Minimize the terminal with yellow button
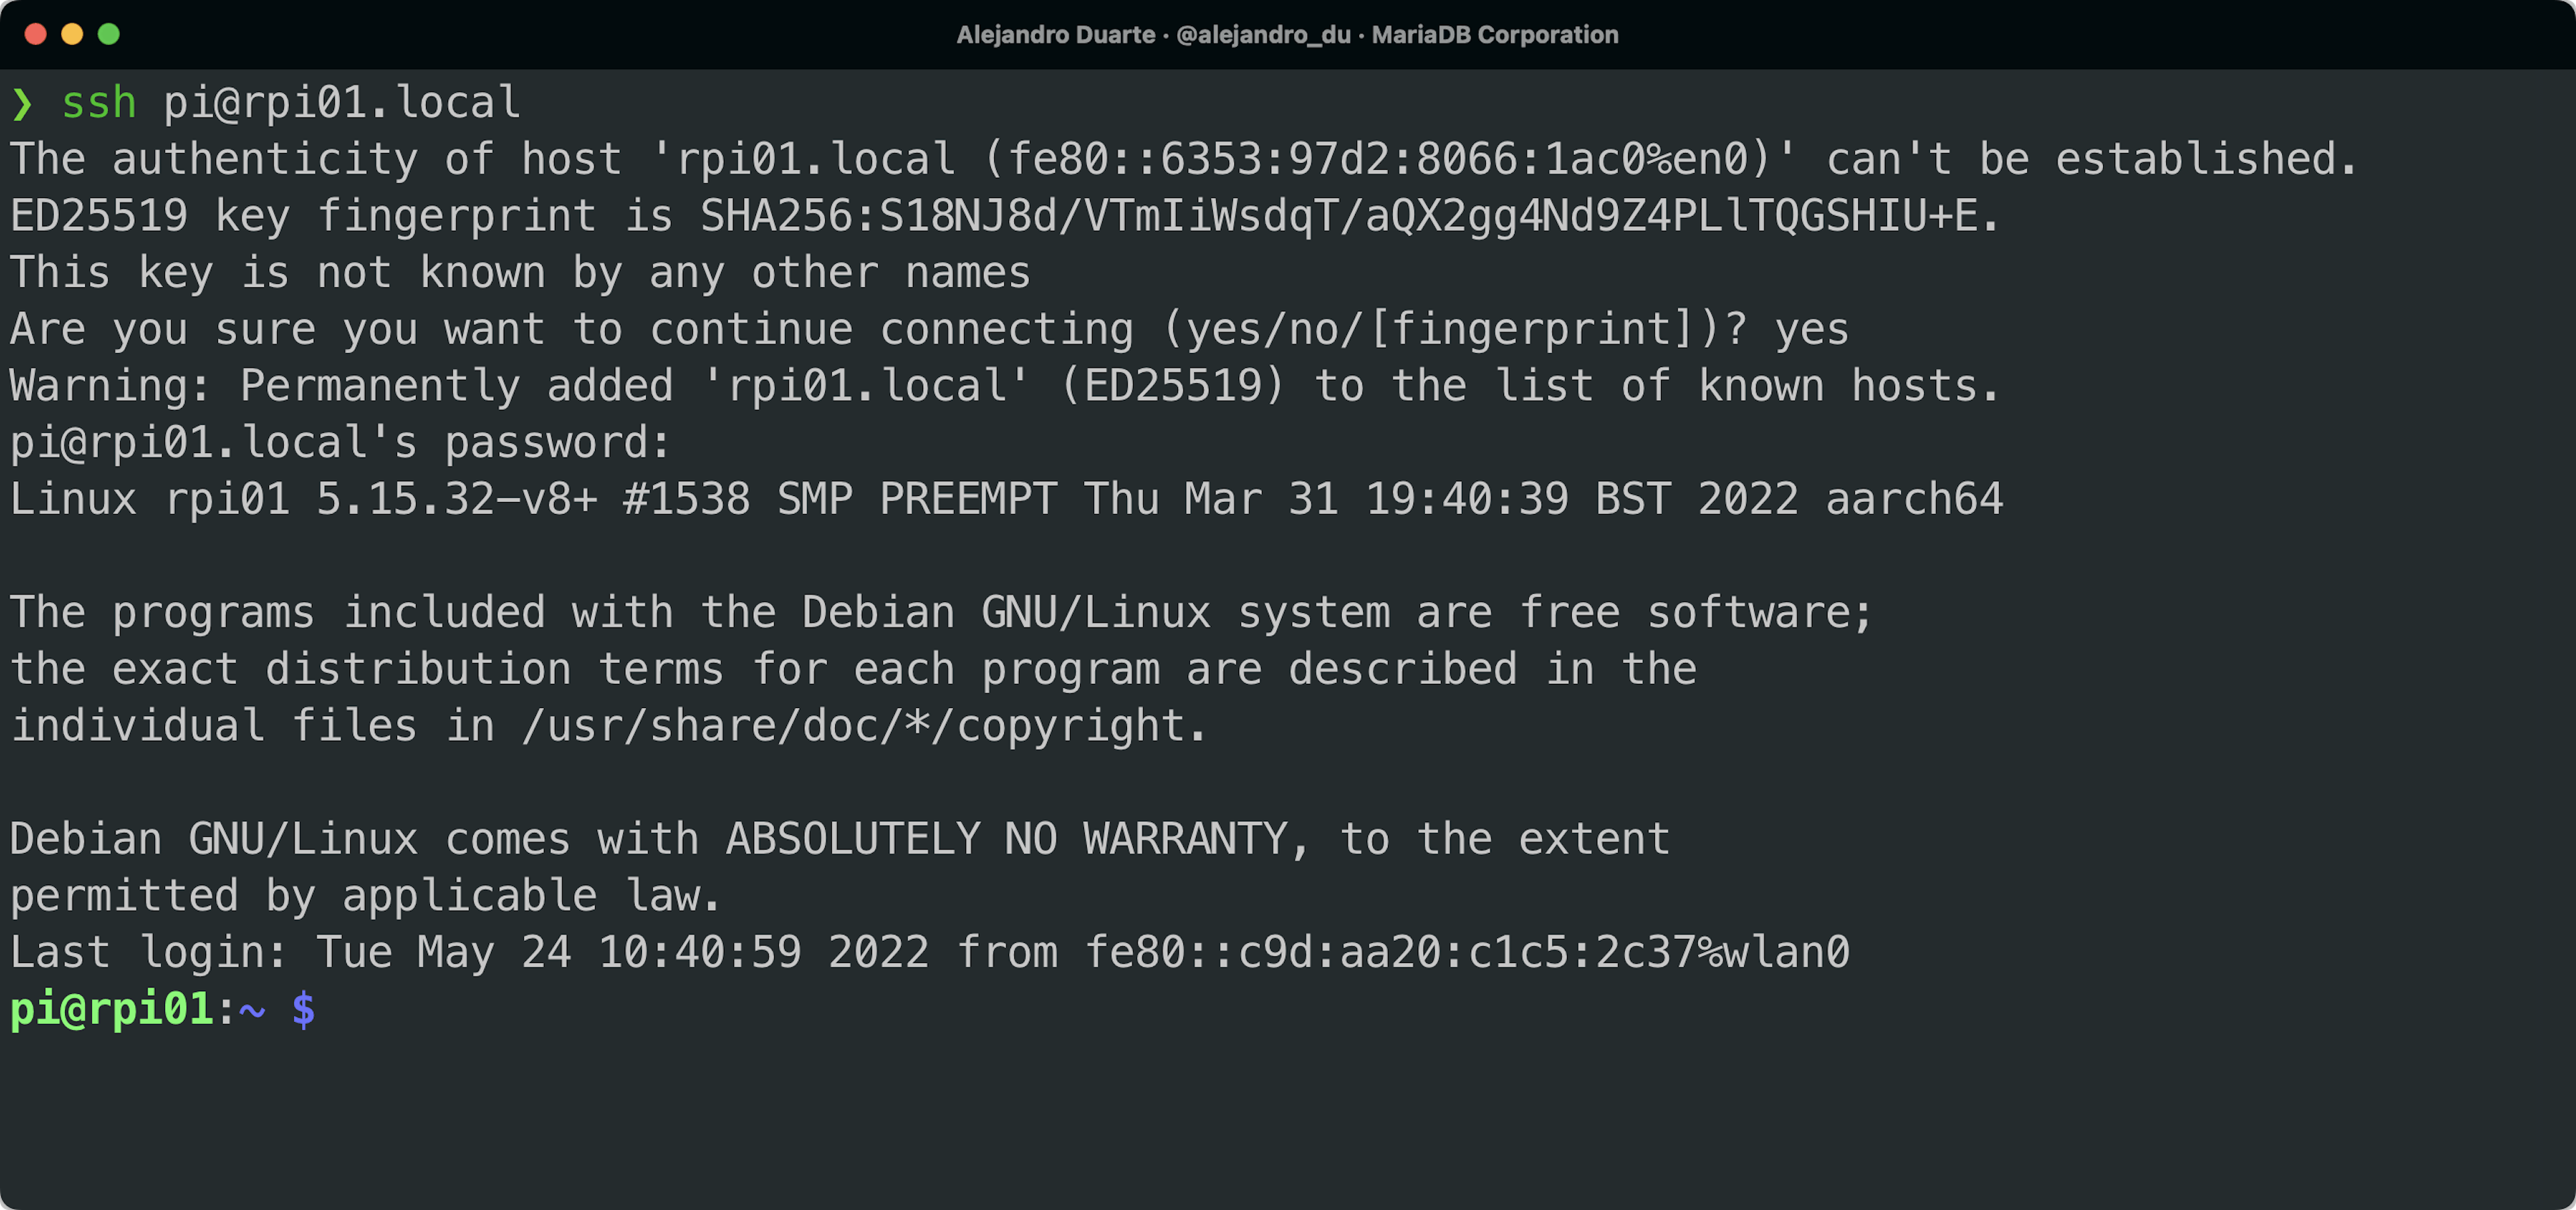Screen dimensions: 2576x1210 click(x=72, y=34)
